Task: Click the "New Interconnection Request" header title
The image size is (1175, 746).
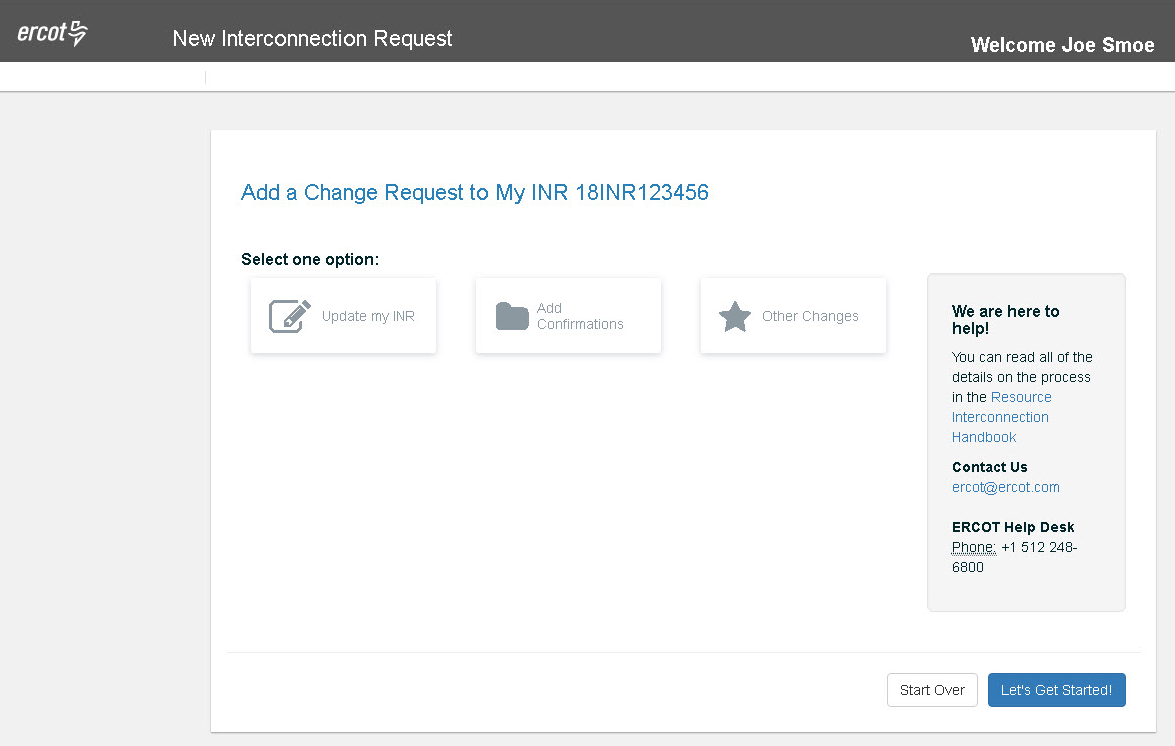Action: 312,38
